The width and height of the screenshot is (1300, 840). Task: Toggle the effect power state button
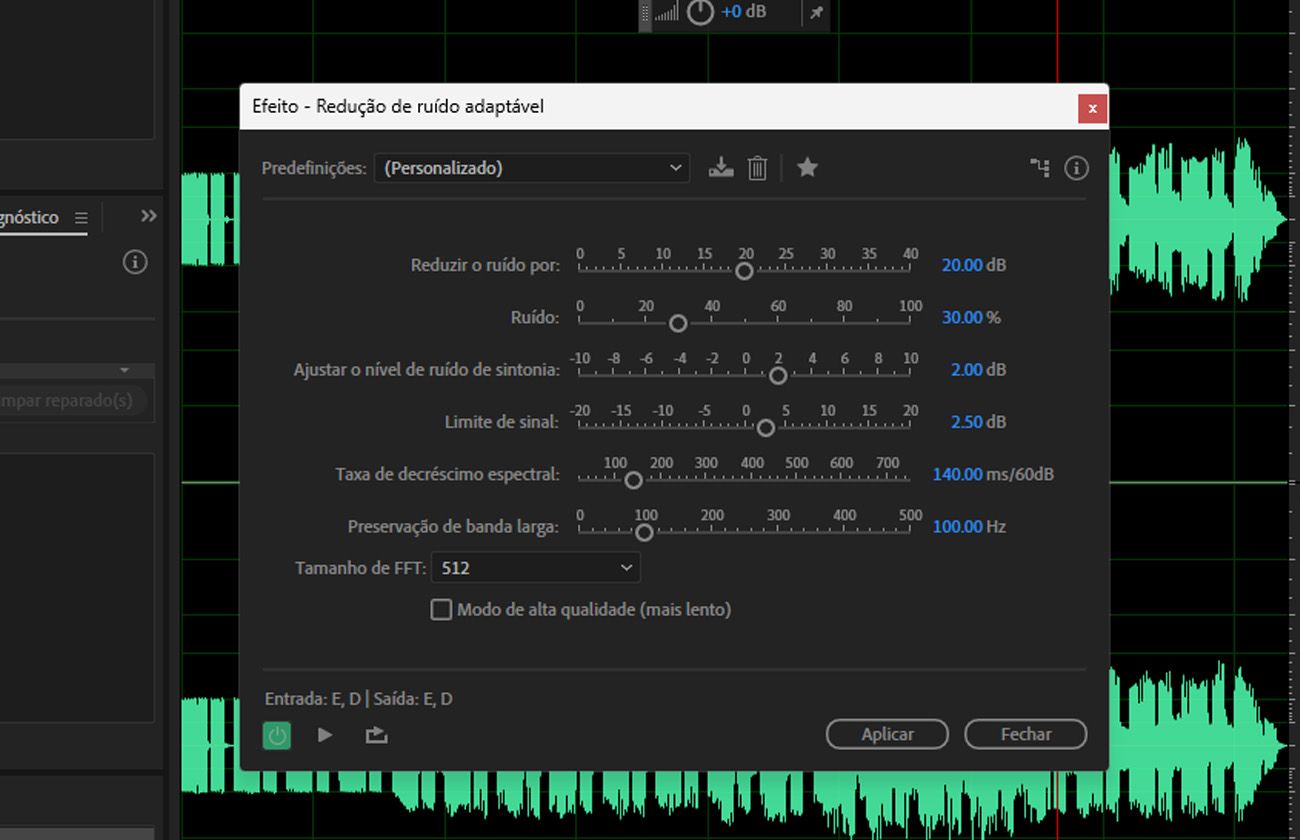tap(277, 736)
